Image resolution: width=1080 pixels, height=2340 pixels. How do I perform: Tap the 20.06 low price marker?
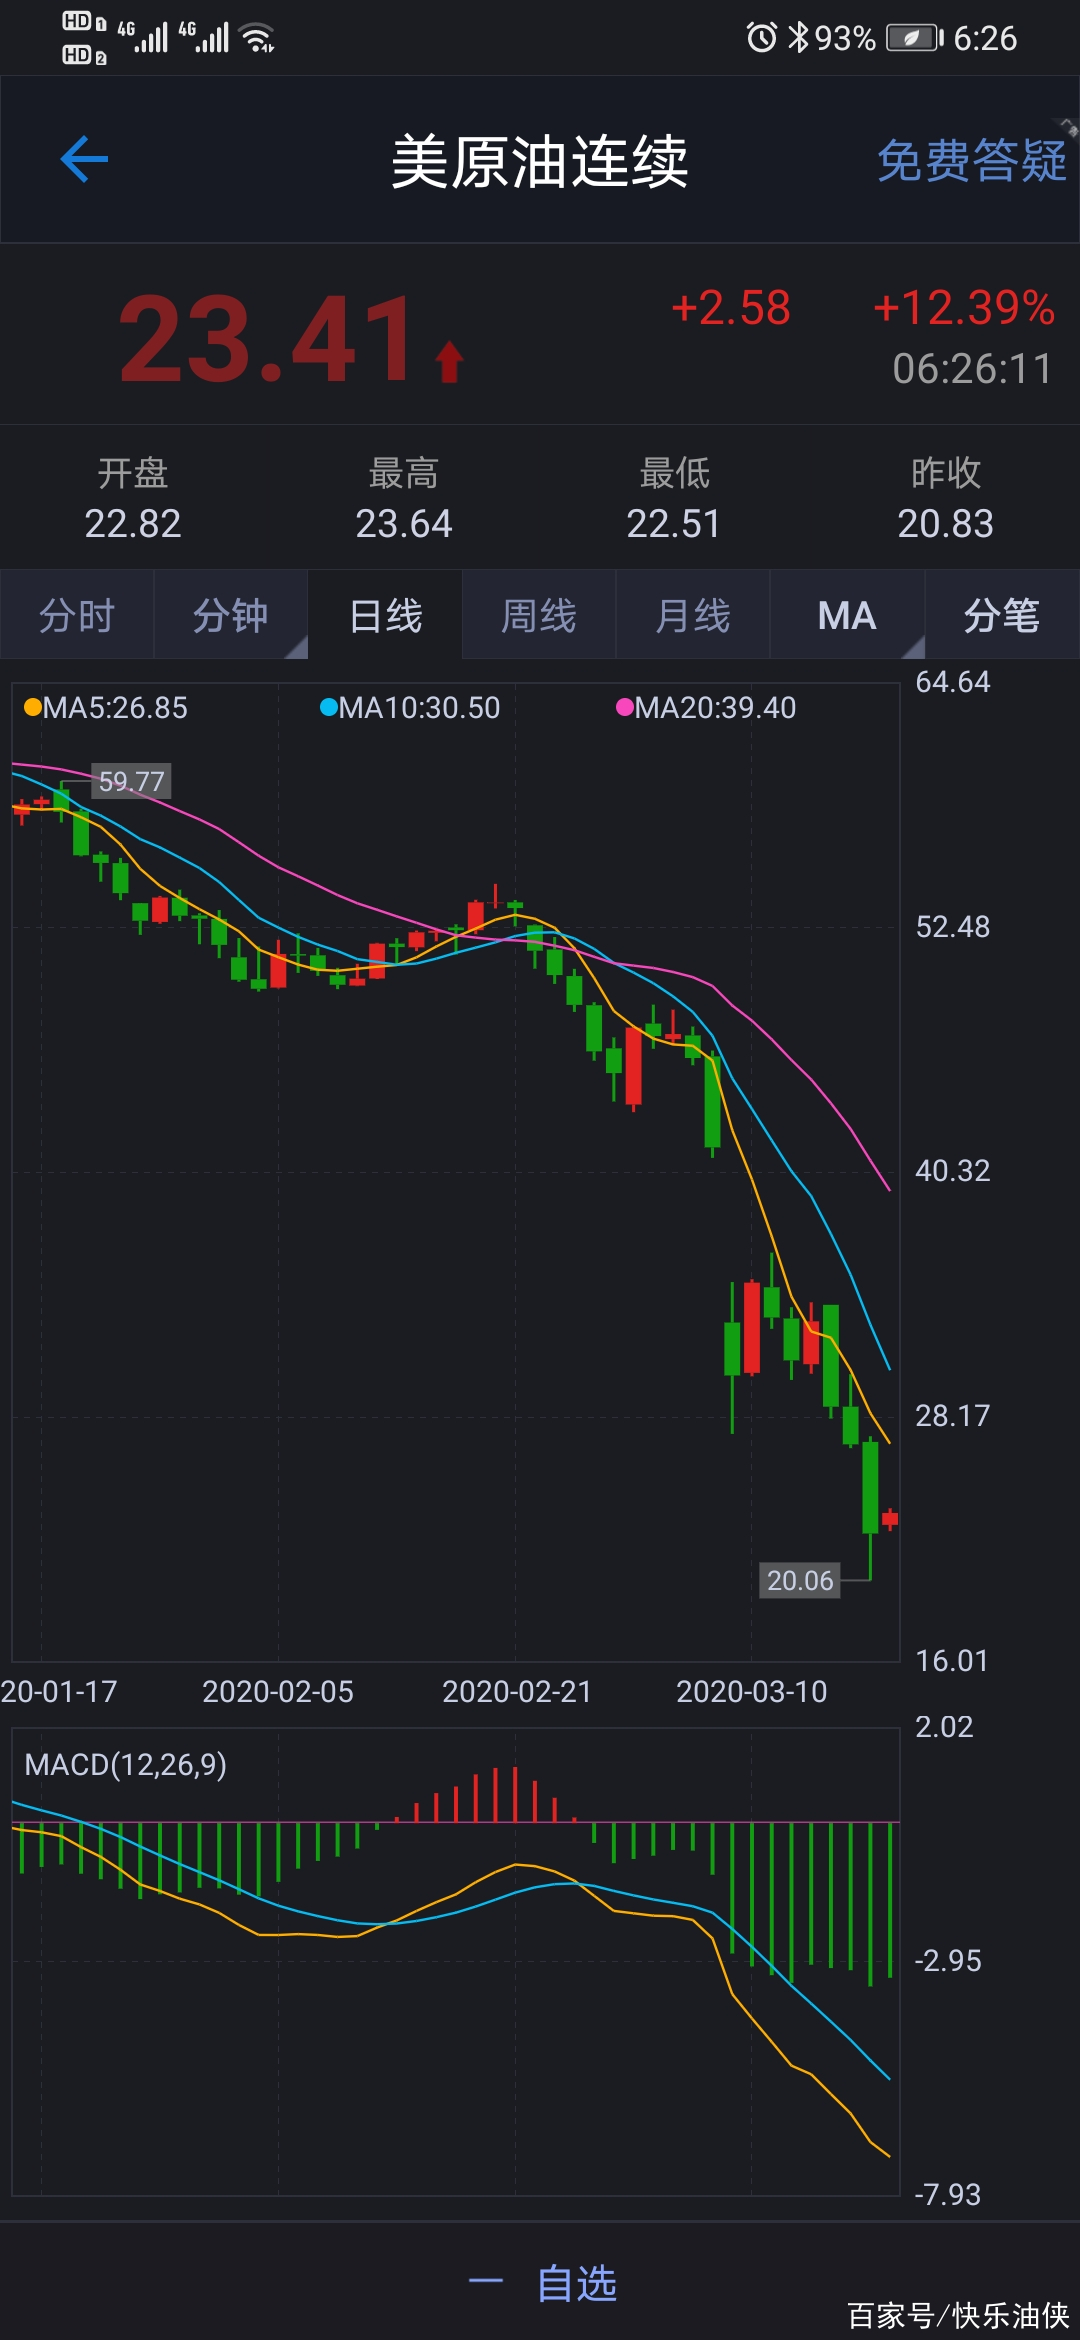click(800, 1580)
